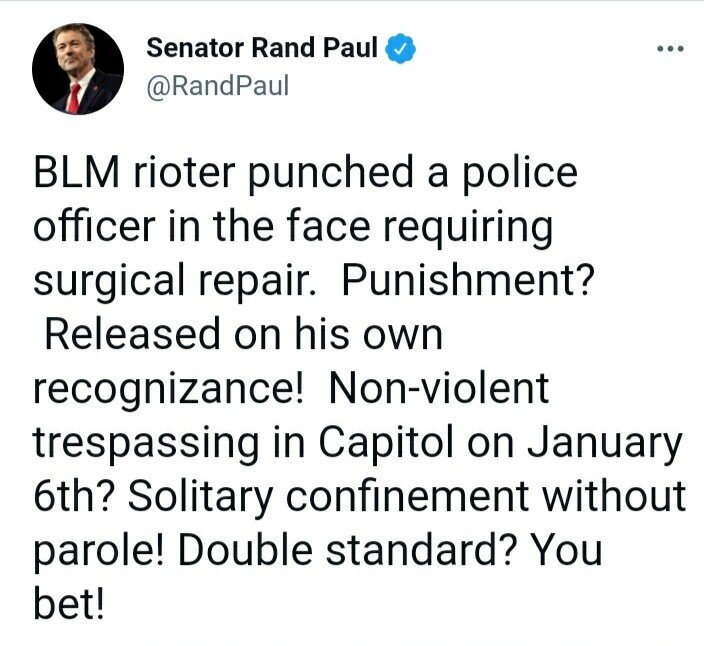Open Rand Paul's profile picture

pos(77,69)
